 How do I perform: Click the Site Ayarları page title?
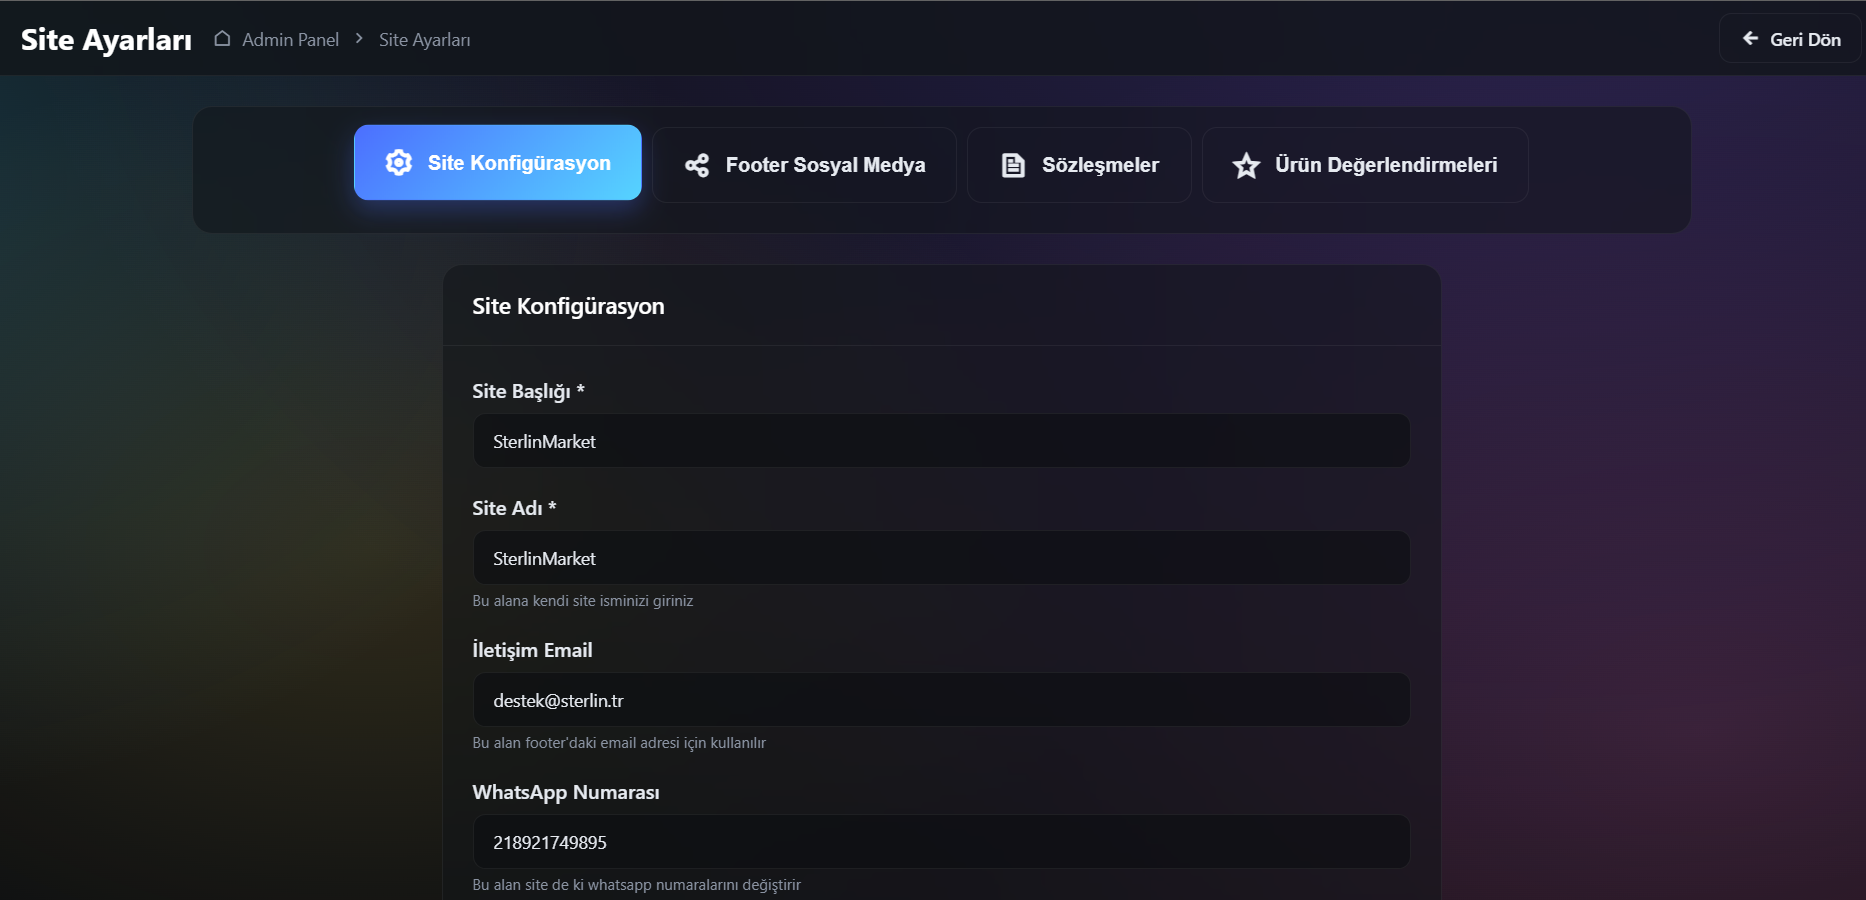[x=106, y=40]
